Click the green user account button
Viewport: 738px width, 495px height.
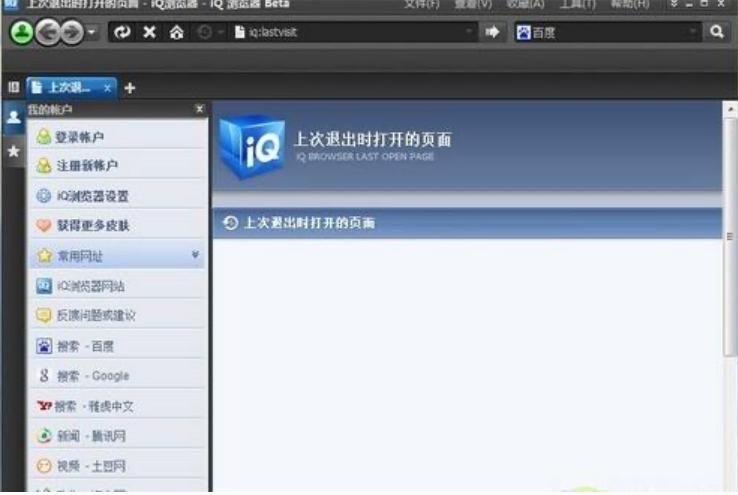coord(22,32)
